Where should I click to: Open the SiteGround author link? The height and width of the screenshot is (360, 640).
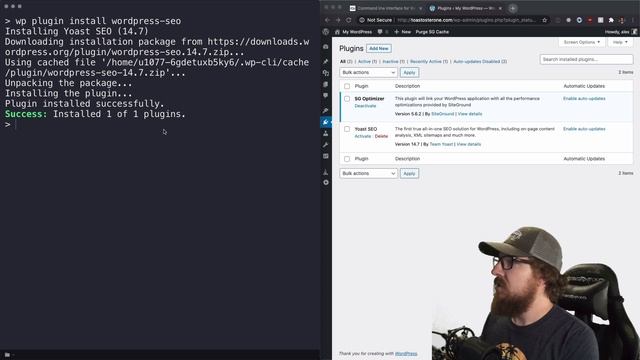click(442, 114)
